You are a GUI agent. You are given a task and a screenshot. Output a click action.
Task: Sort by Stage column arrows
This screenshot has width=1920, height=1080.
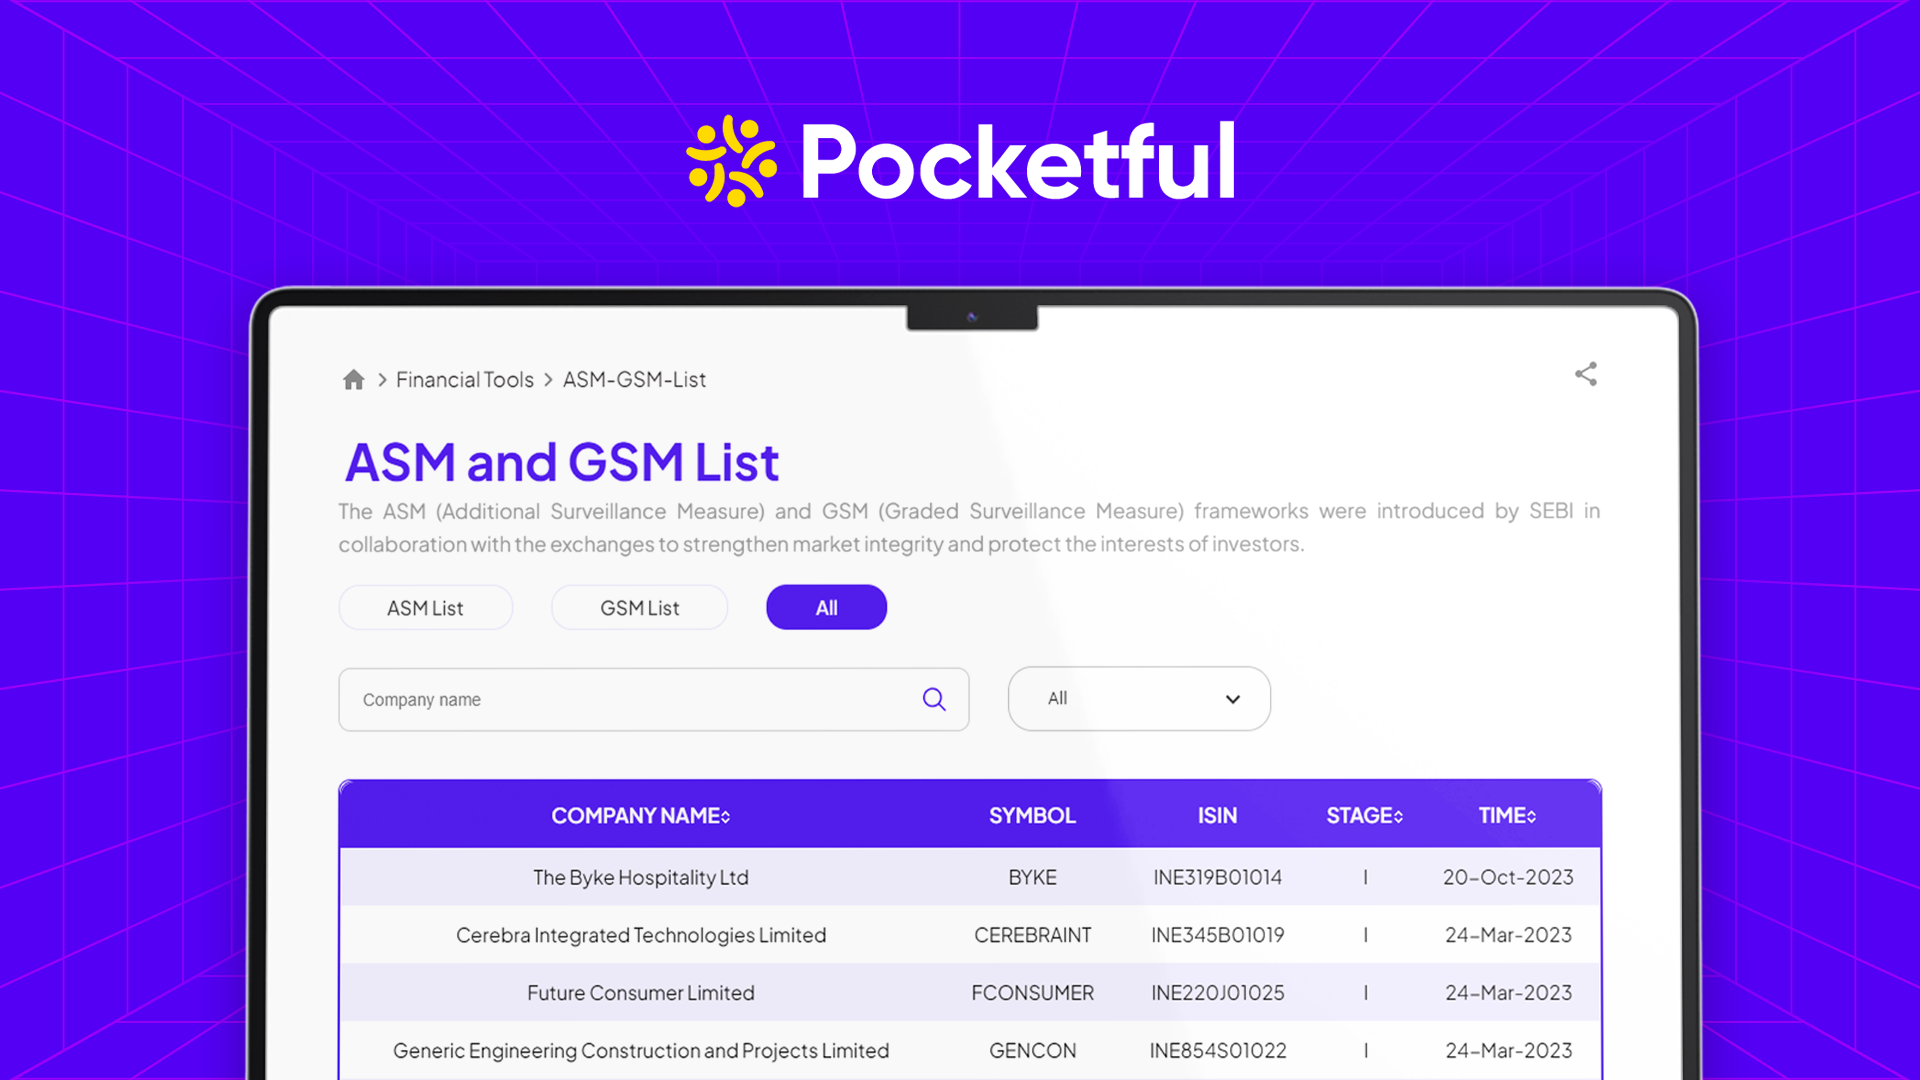tap(1398, 817)
